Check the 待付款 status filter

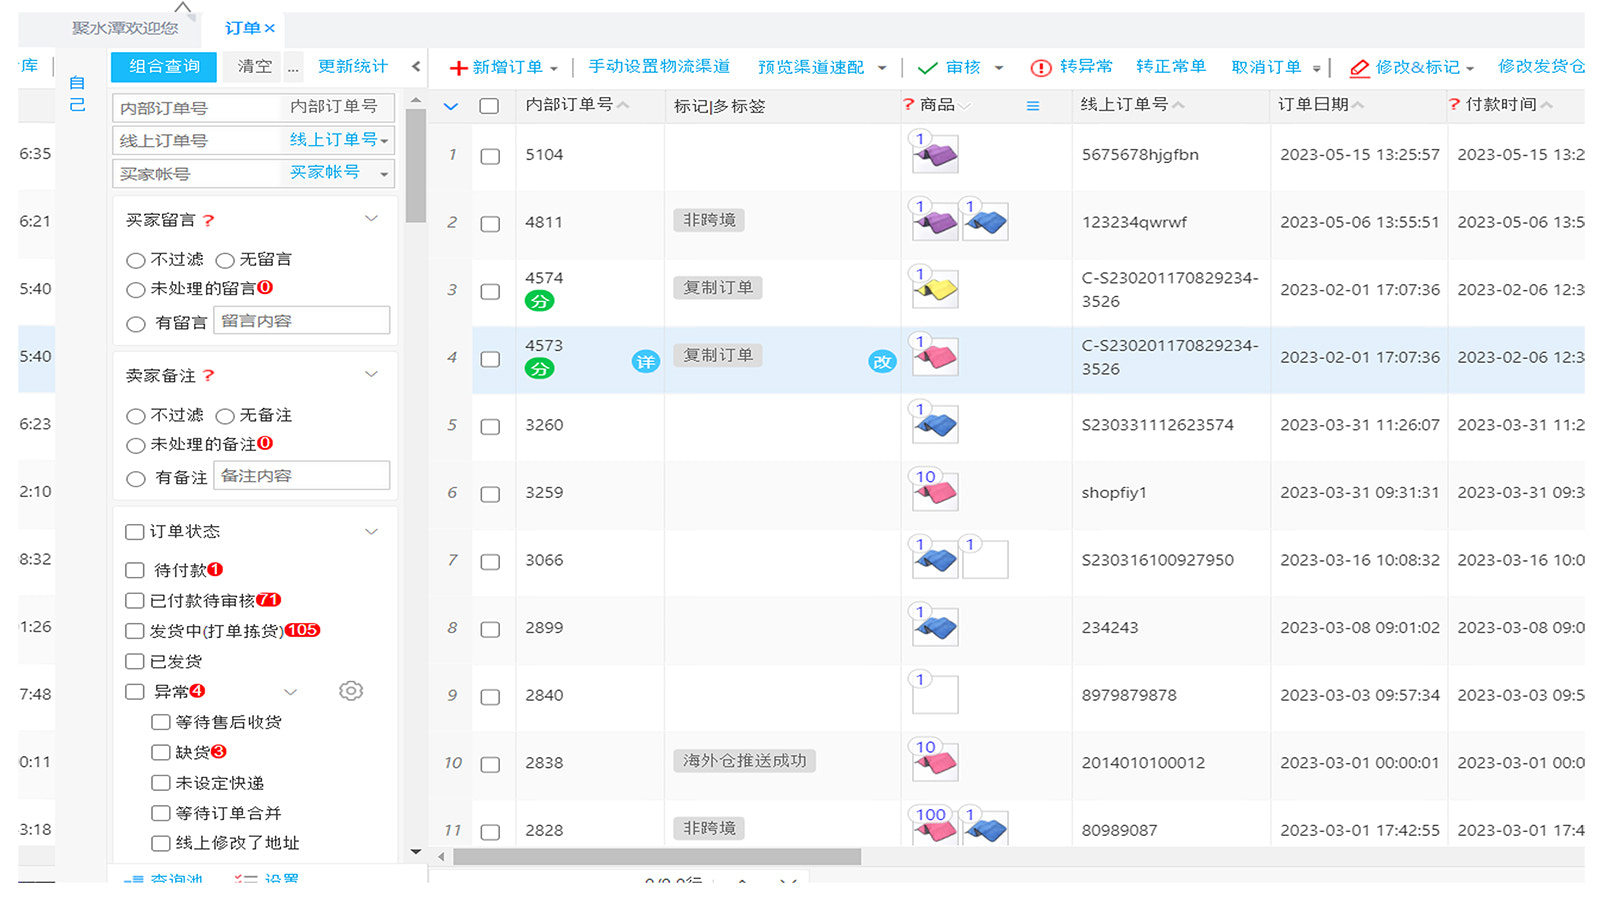pos(135,570)
